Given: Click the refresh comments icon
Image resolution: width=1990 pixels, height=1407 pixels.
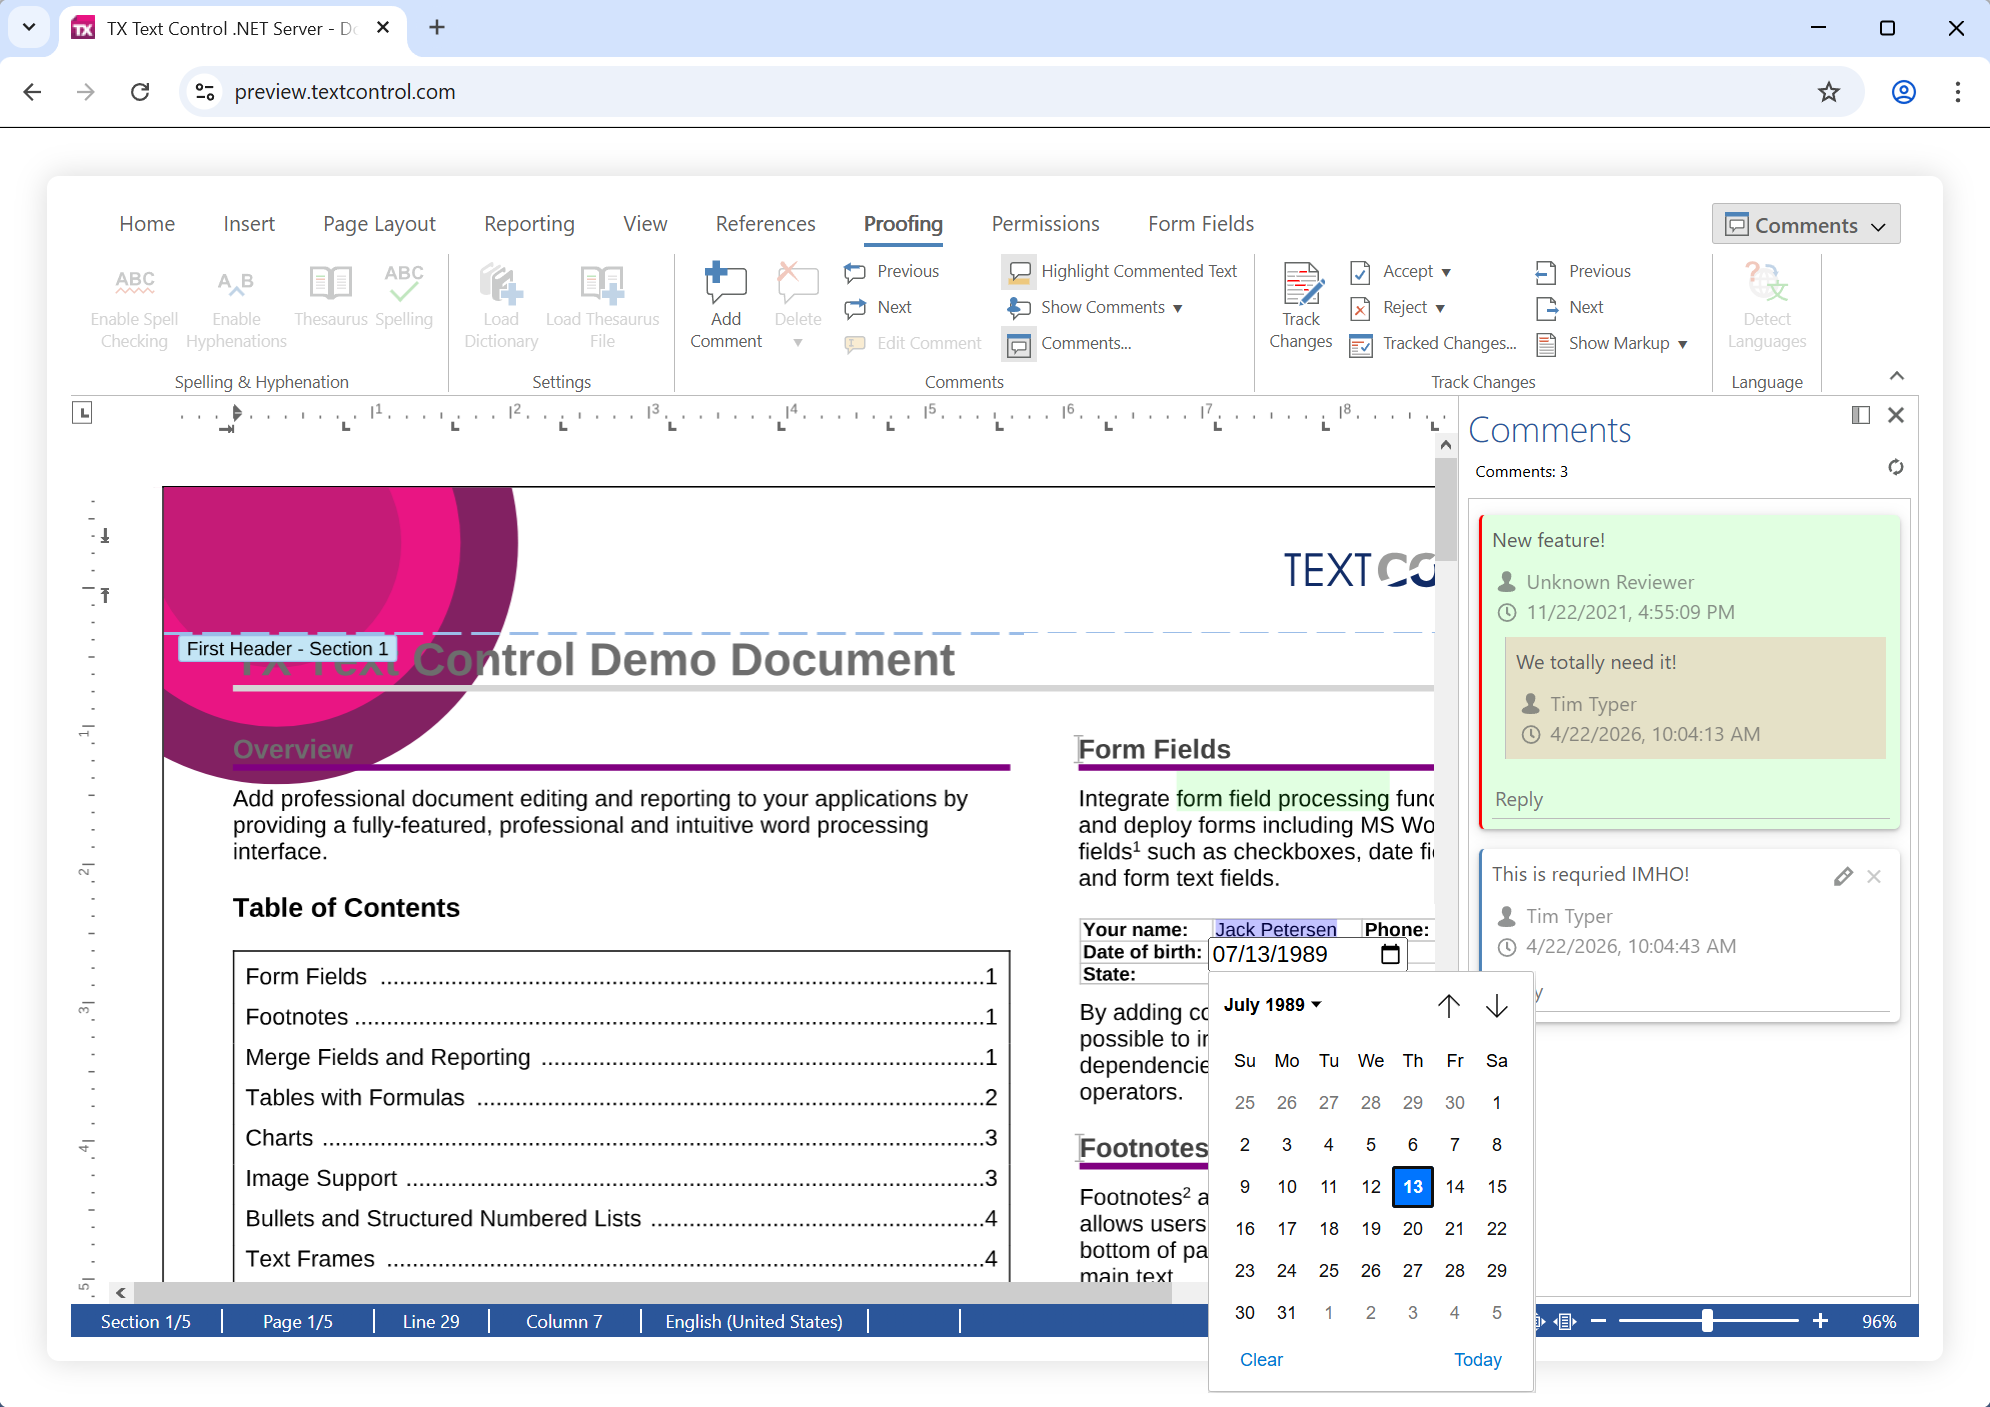Looking at the screenshot, I should pyautogui.click(x=1895, y=467).
